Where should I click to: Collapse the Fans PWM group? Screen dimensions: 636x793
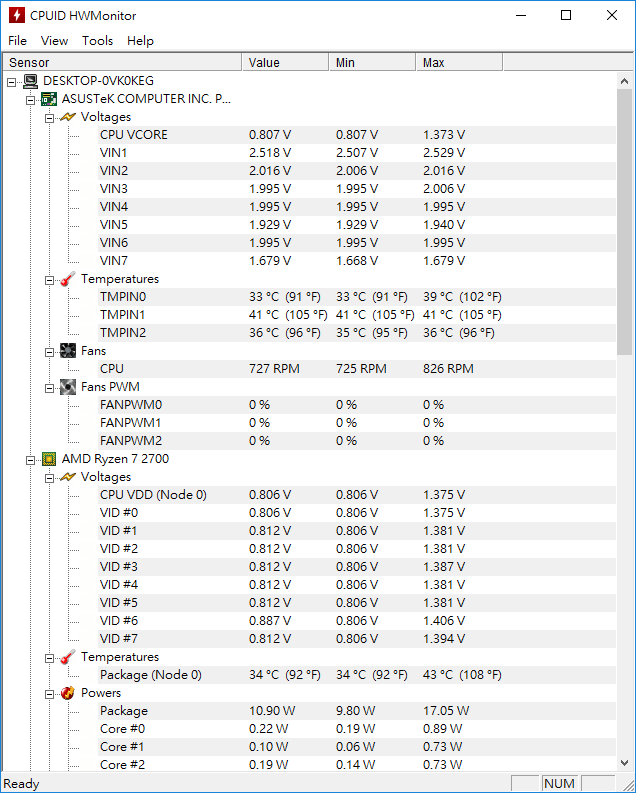[x=50, y=388]
